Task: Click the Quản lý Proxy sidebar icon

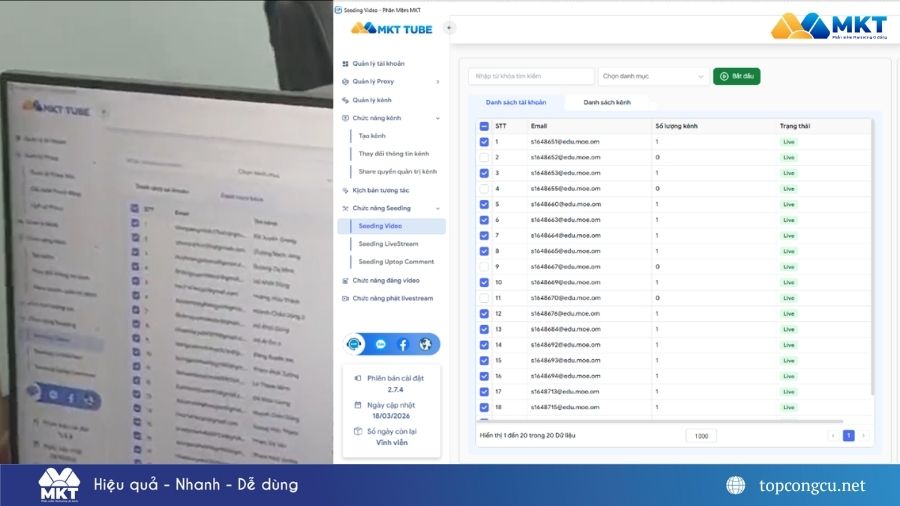Action: click(345, 81)
